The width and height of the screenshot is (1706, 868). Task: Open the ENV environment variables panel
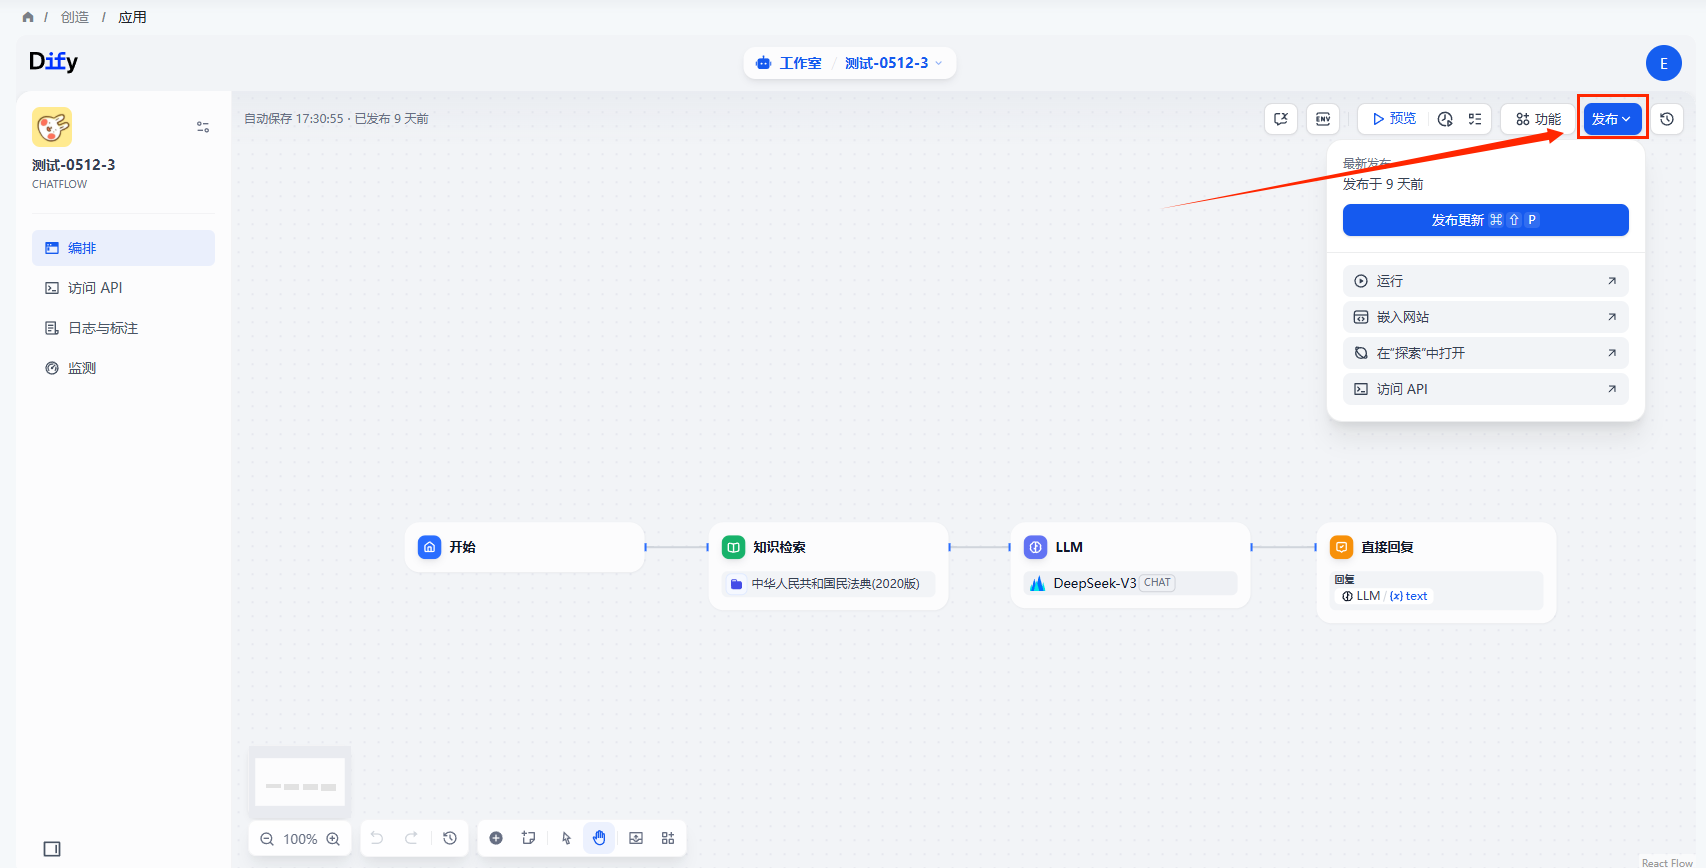1323,119
